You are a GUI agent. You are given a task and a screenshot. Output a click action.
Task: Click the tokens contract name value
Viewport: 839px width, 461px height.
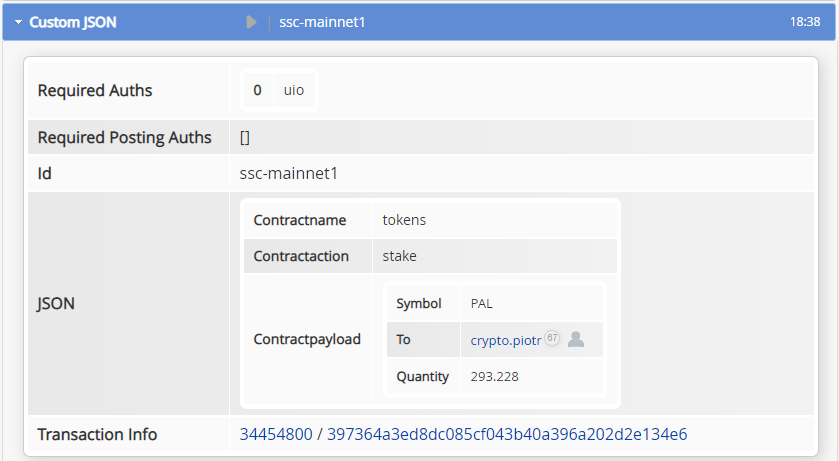click(x=404, y=220)
